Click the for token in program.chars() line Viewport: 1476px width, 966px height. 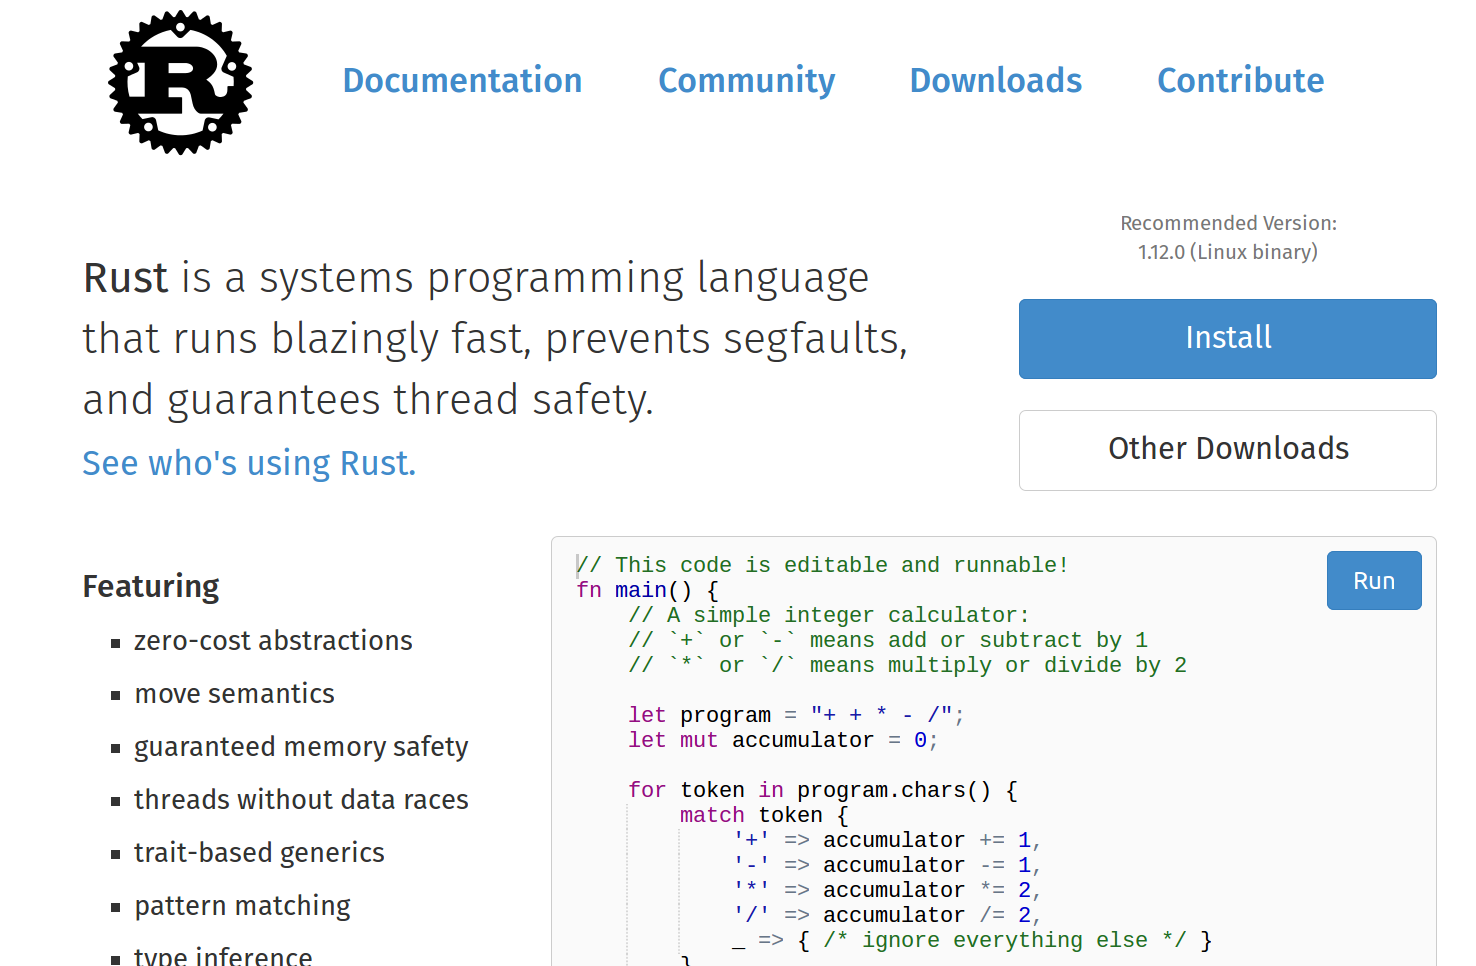tap(823, 790)
